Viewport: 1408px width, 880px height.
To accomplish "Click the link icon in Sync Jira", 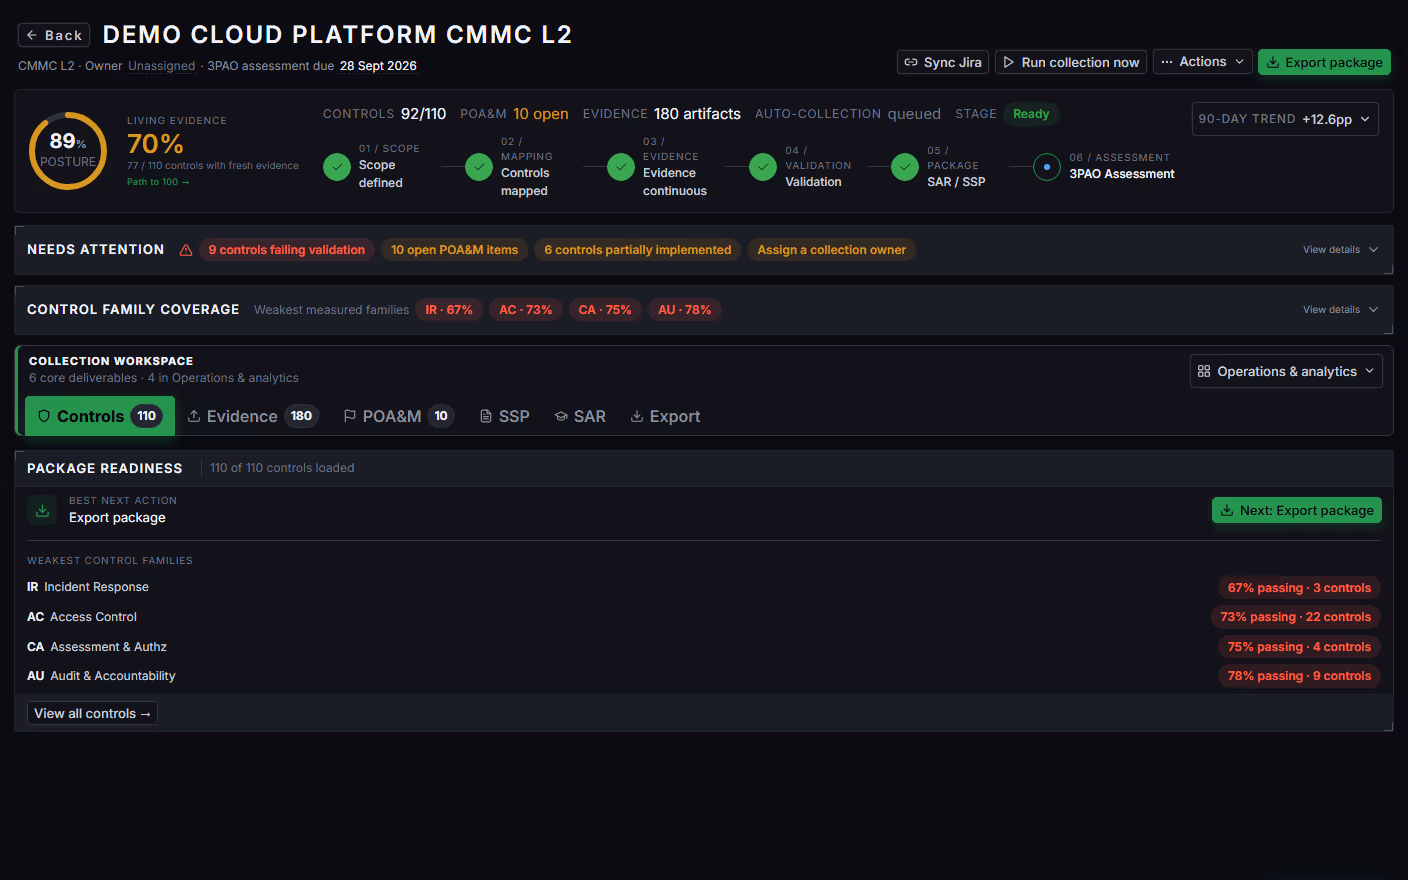I will [911, 62].
